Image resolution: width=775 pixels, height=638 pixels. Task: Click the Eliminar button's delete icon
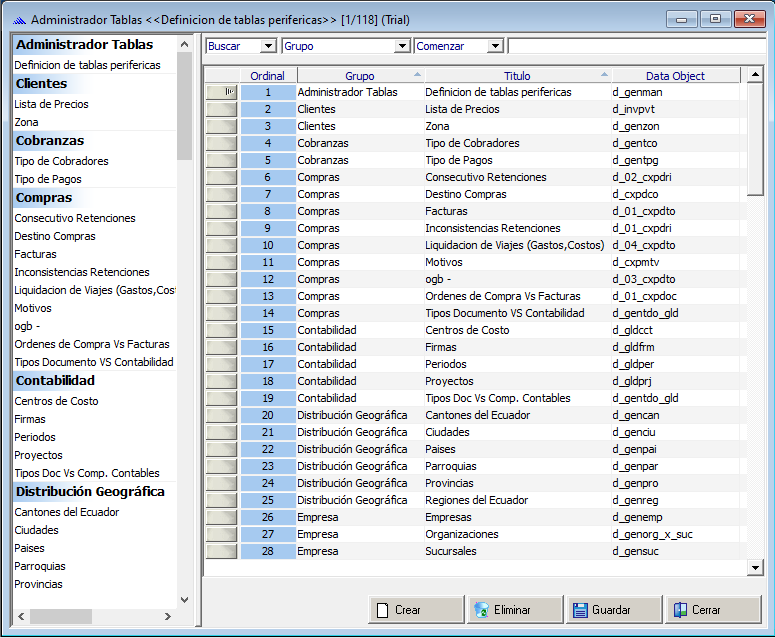click(x=481, y=609)
